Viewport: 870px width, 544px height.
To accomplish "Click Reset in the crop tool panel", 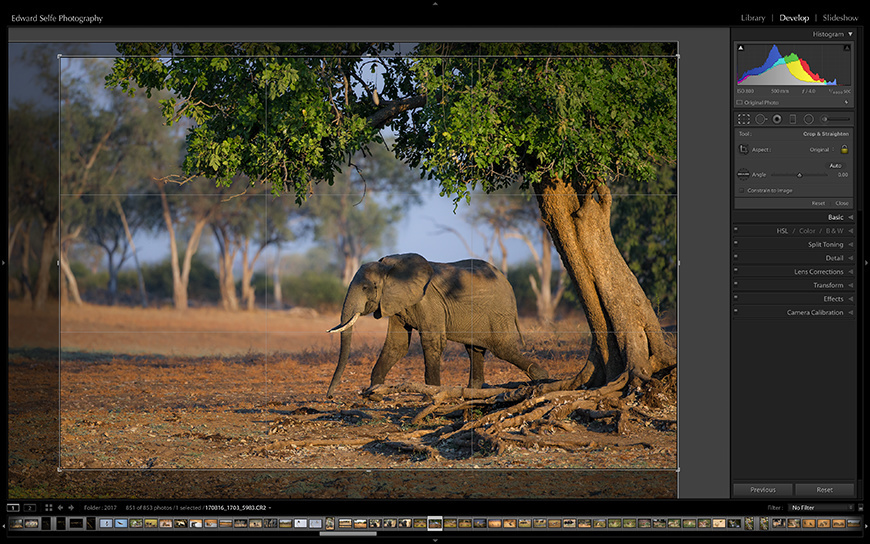I will (x=818, y=203).
